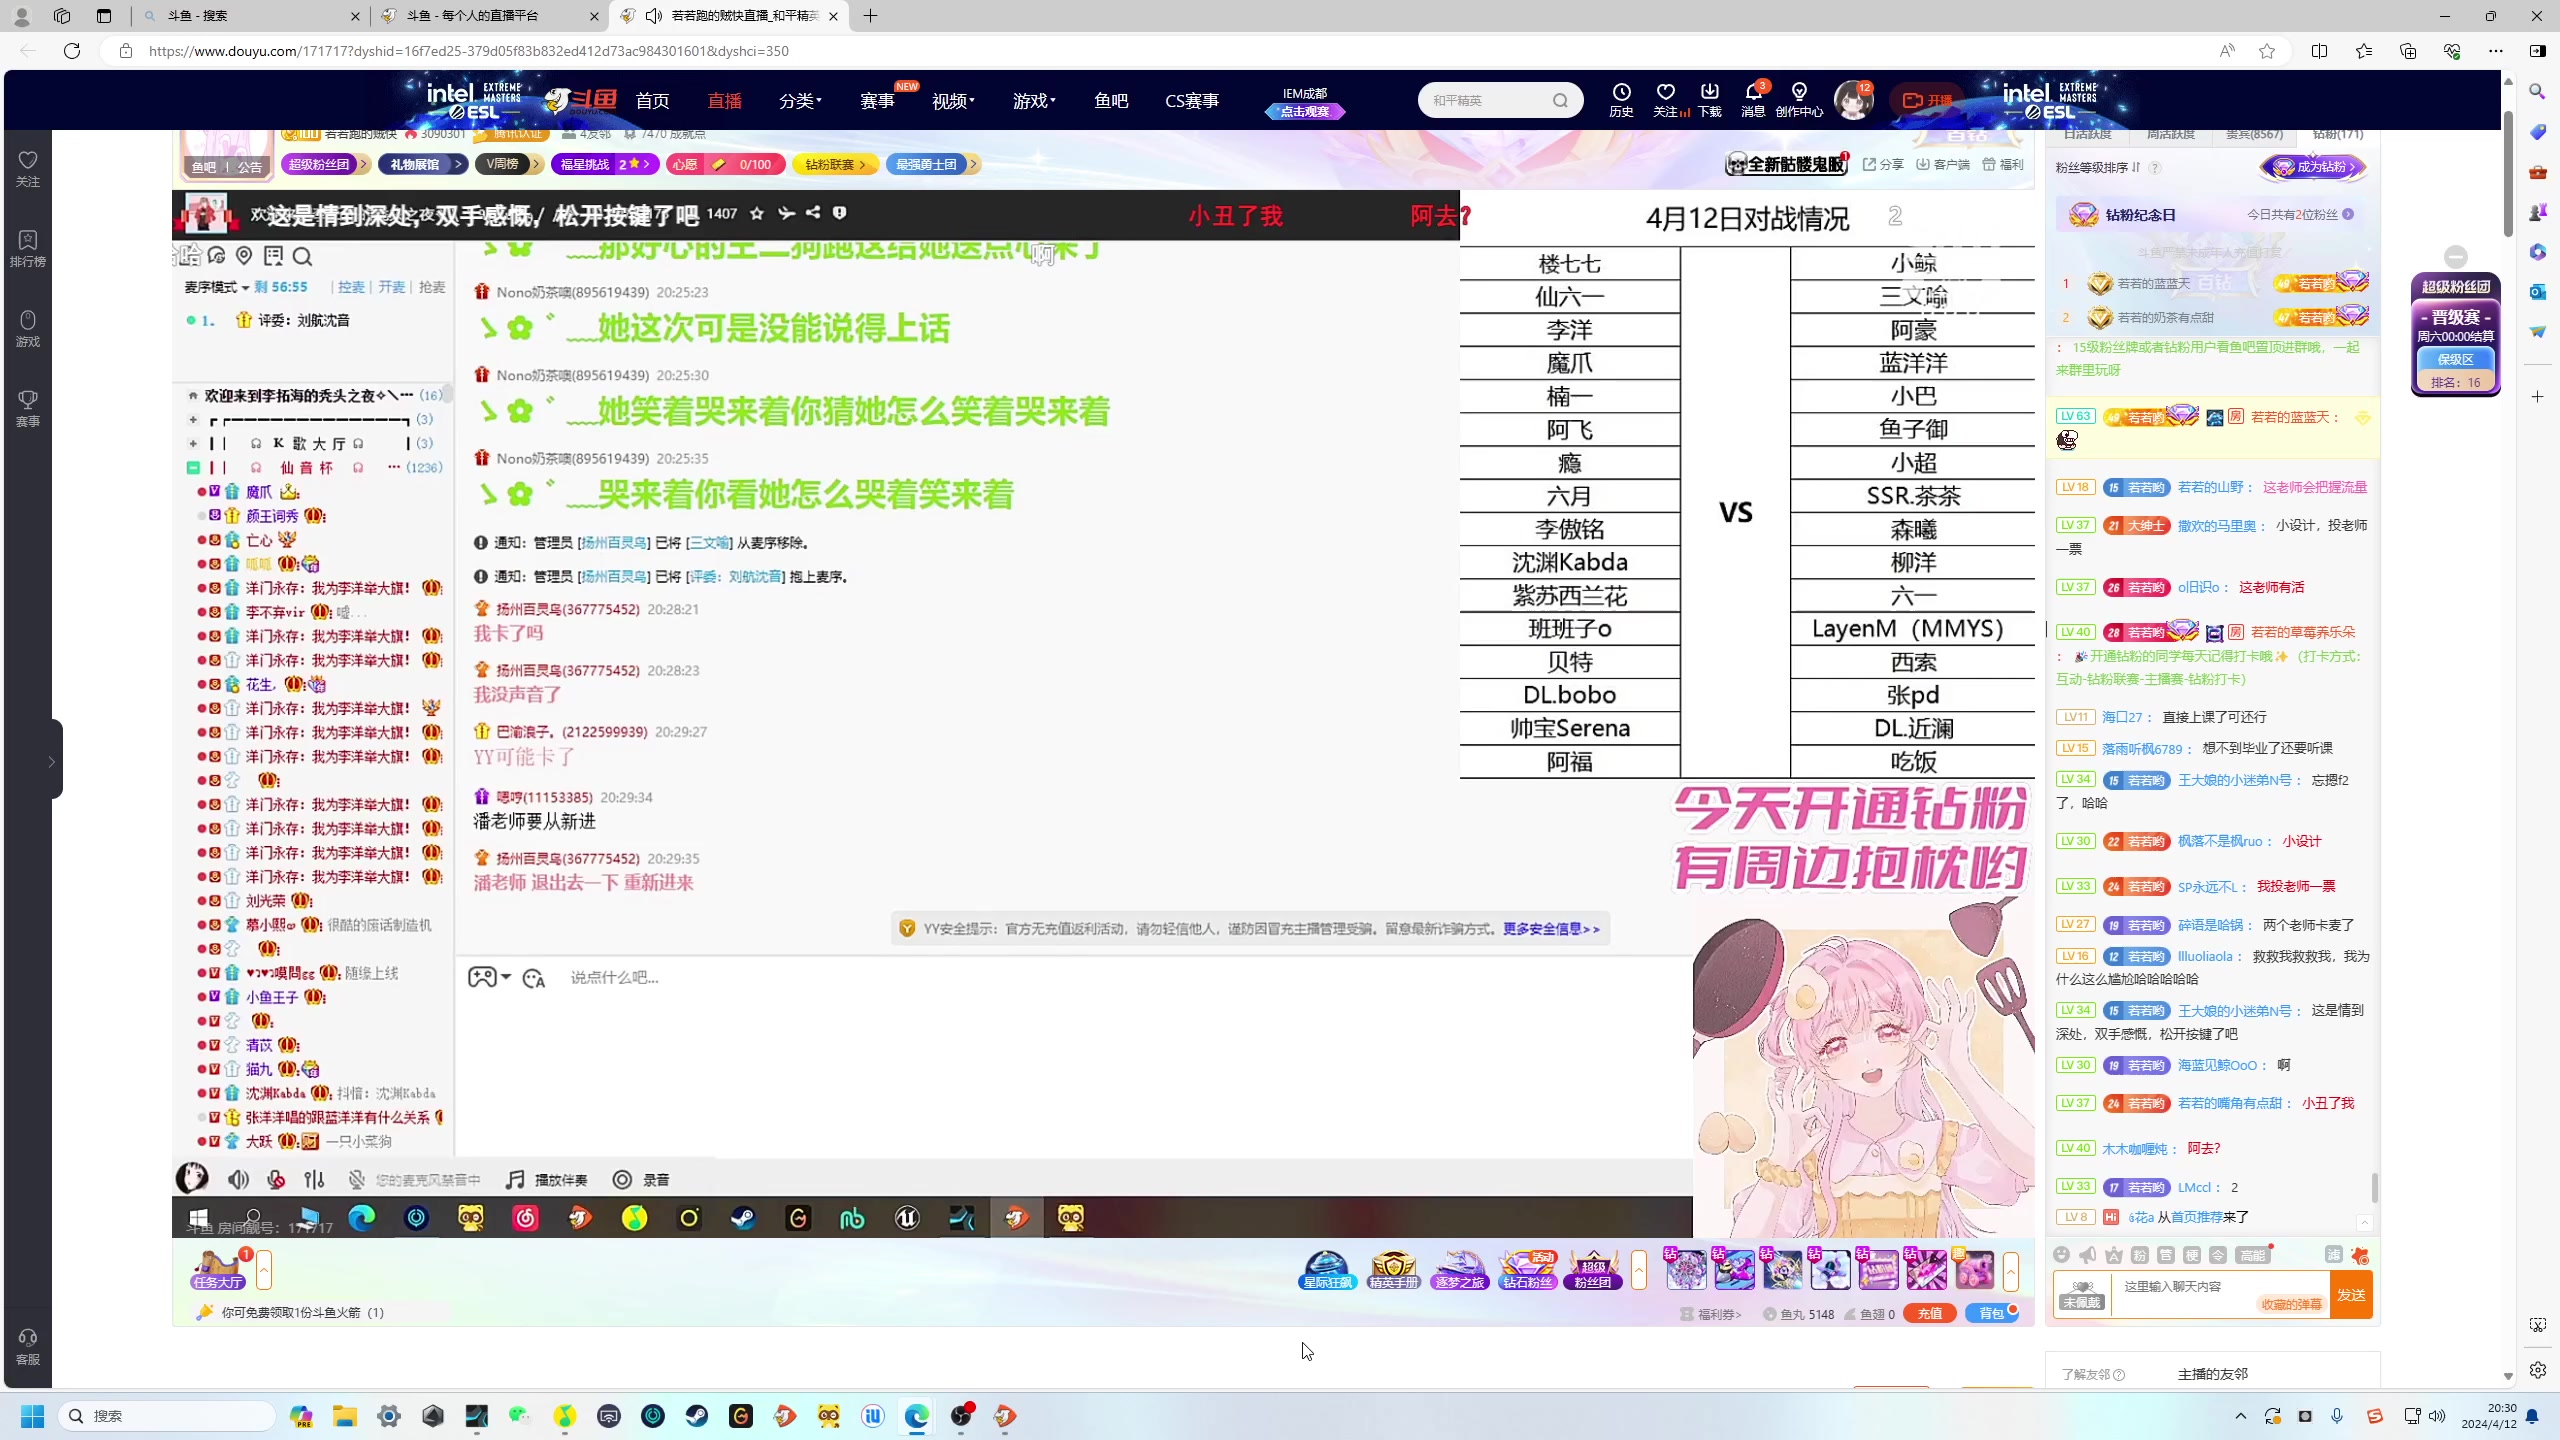Click the 成为钻粉 button
Image resolution: width=2560 pixels, height=1440 pixels.
pos(2313,167)
